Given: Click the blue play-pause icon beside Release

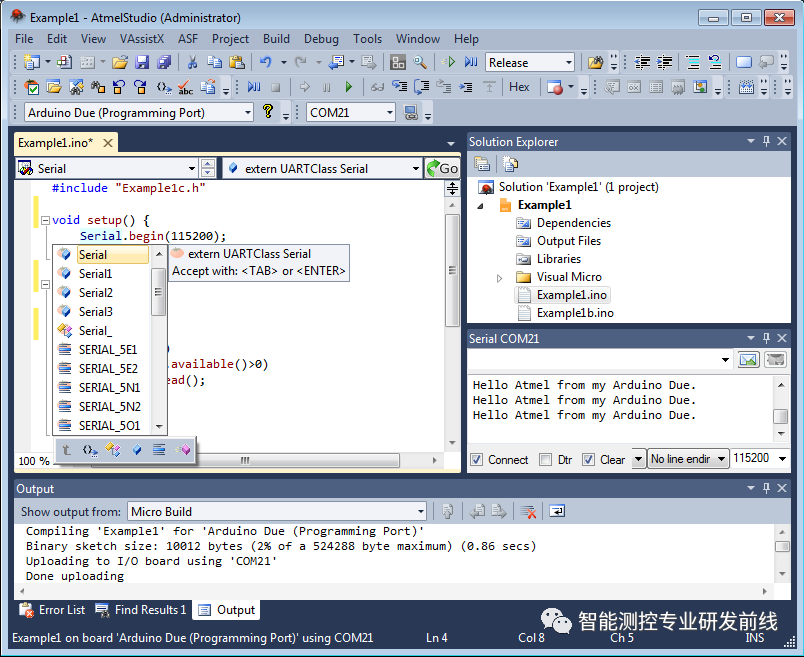Looking at the screenshot, I should (471, 63).
